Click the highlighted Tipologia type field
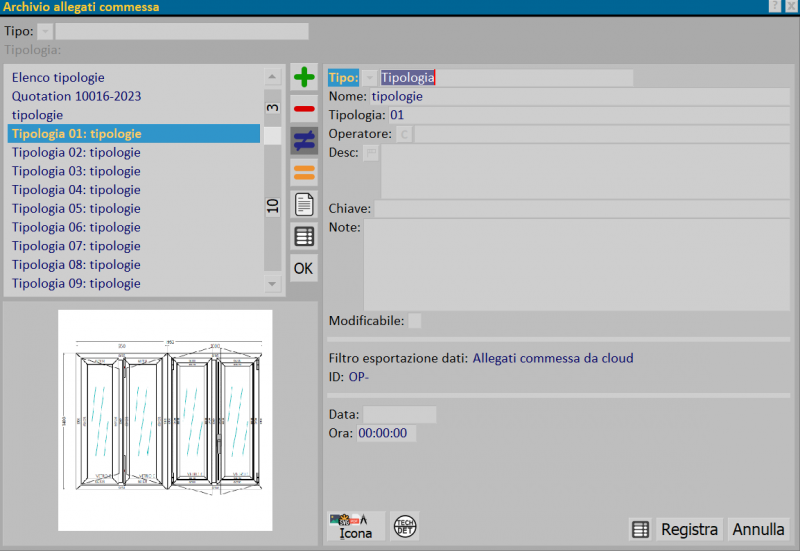The height and width of the screenshot is (551, 800). (x=507, y=78)
